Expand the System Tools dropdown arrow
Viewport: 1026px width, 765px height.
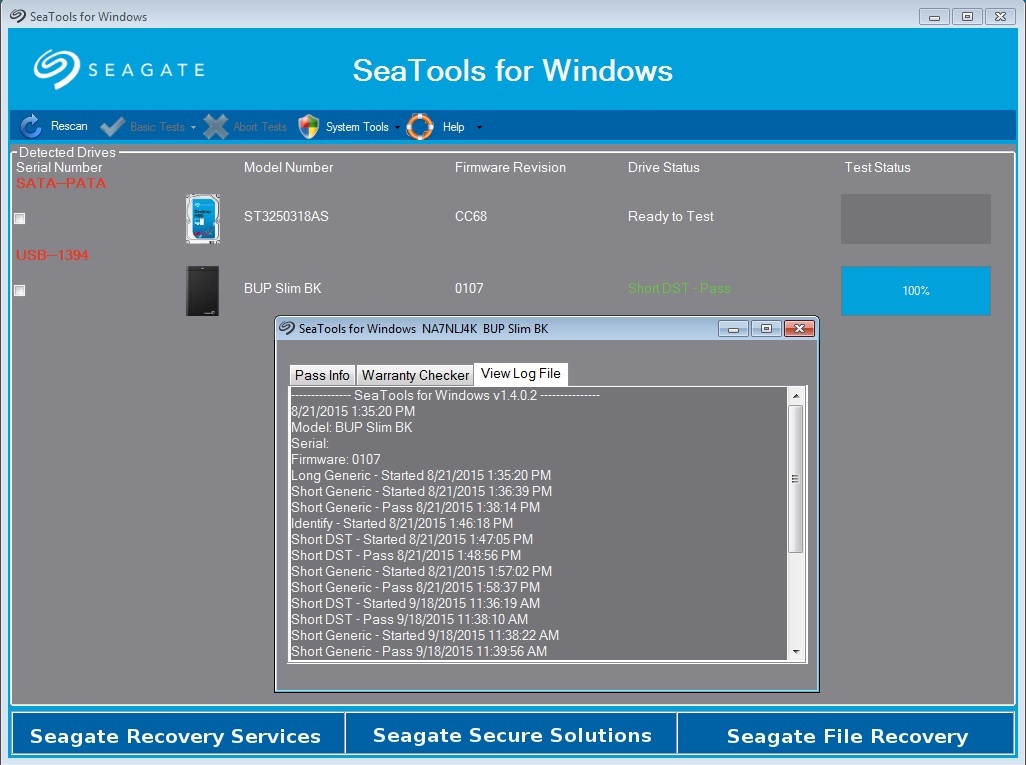[397, 128]
